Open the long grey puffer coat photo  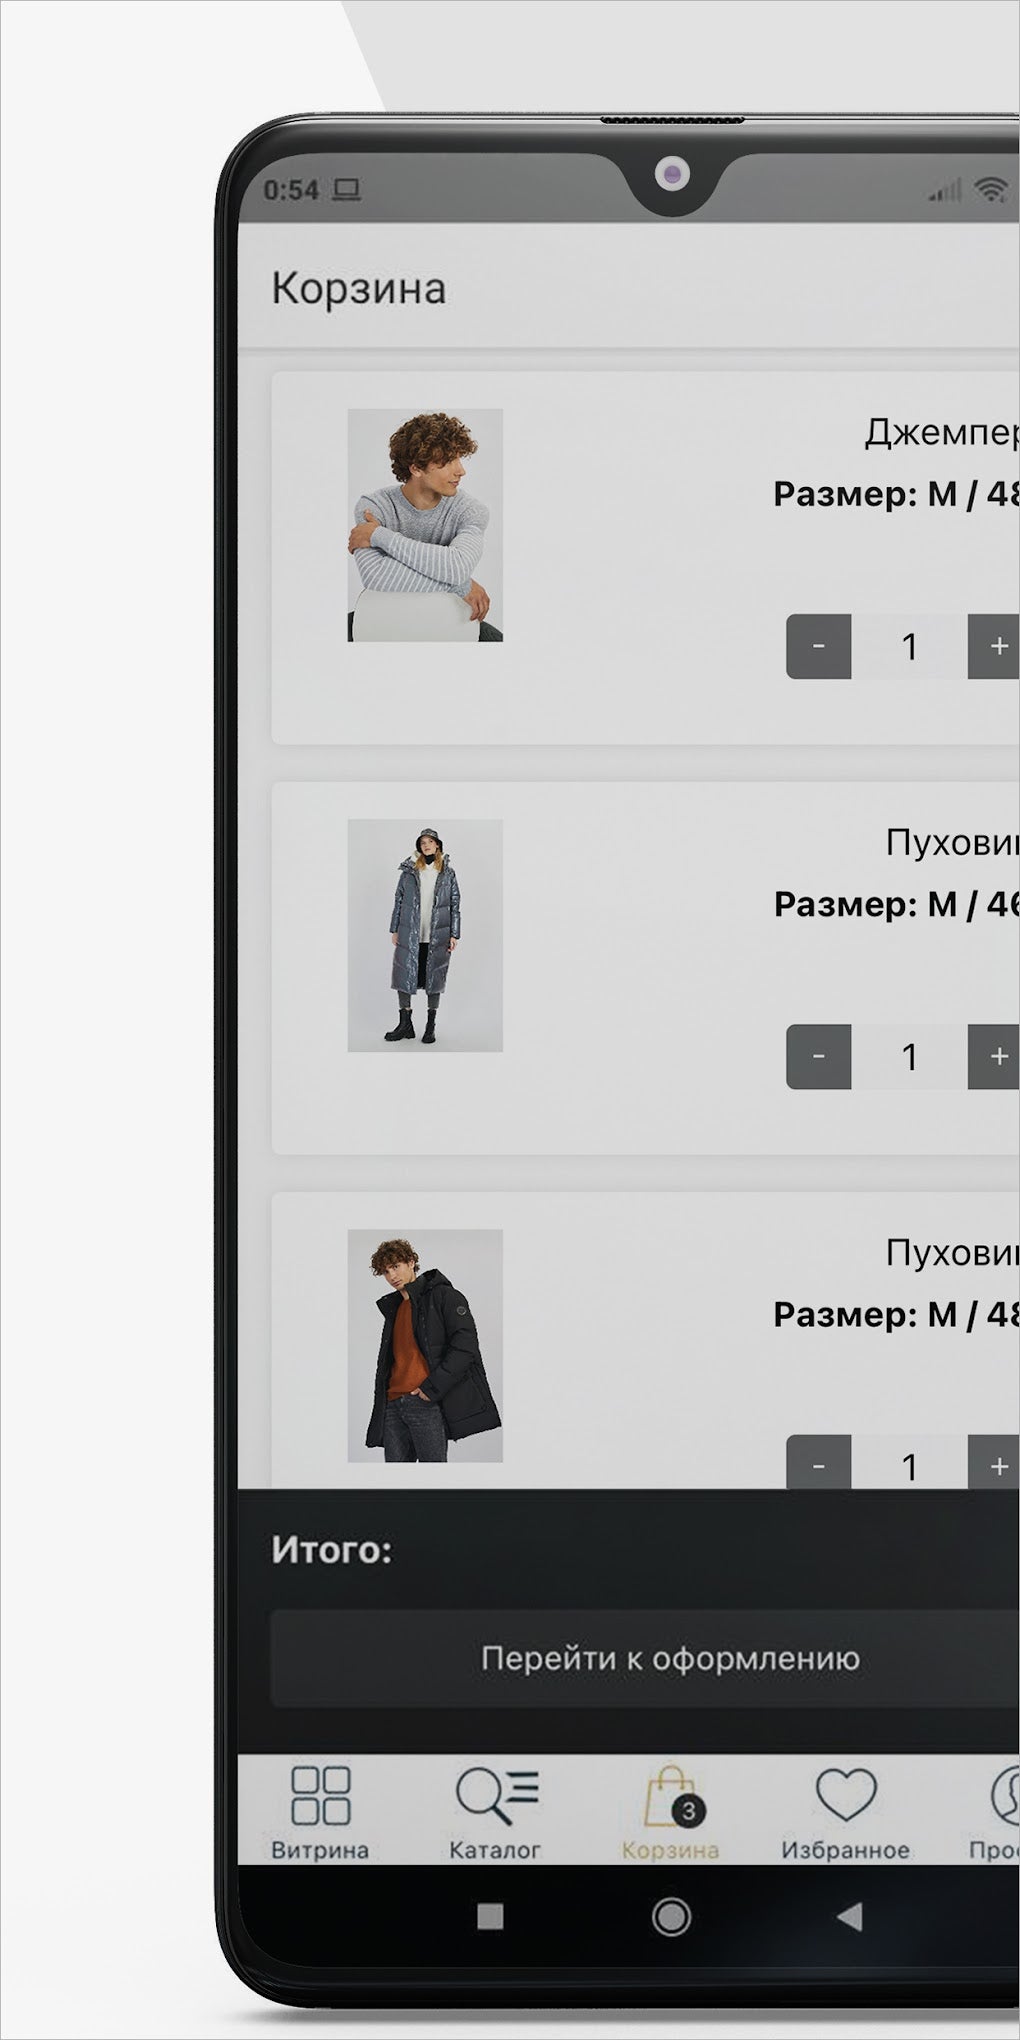(425, 935)
